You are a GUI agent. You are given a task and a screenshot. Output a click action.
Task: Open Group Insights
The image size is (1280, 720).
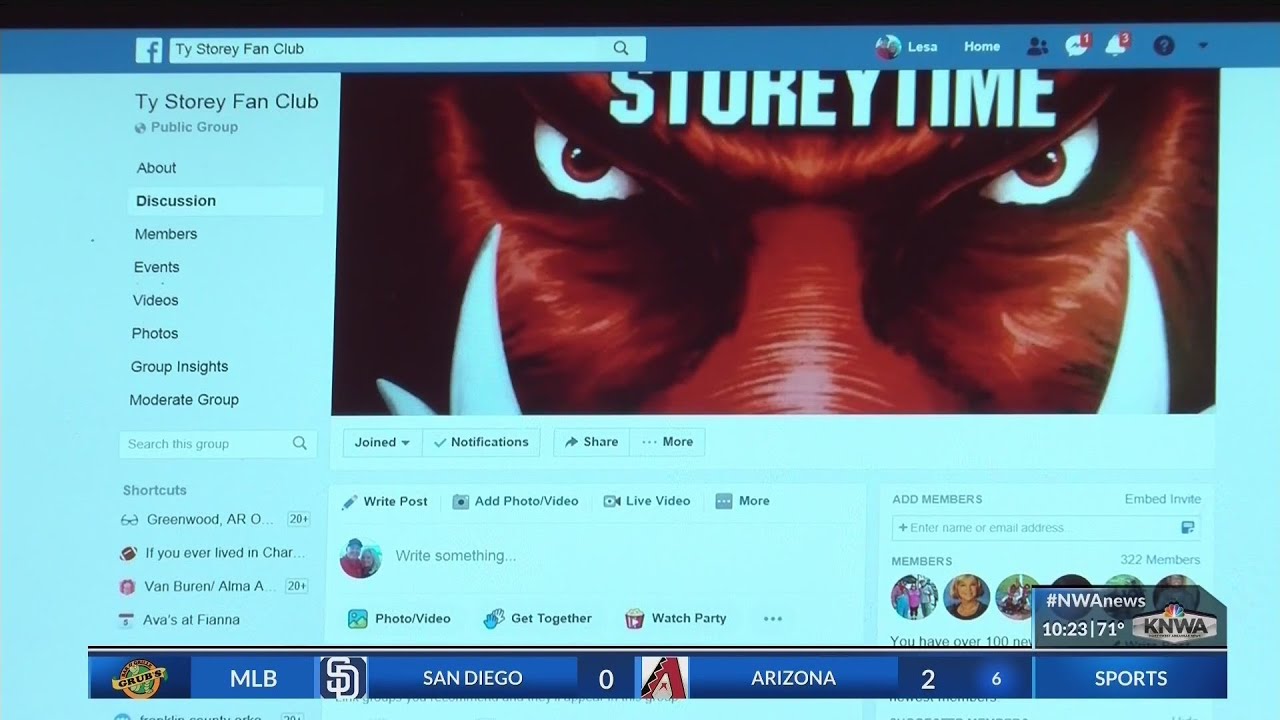point(179,366)
